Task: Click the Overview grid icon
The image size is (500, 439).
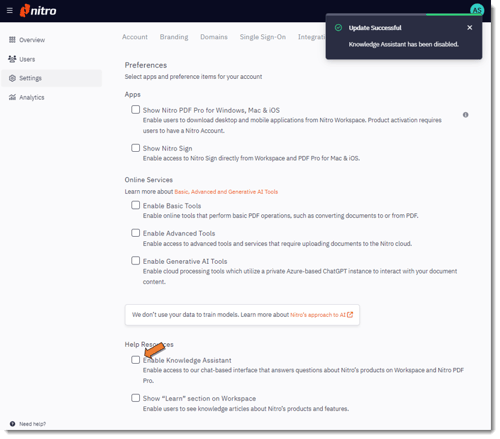Action: click(12, 40)
